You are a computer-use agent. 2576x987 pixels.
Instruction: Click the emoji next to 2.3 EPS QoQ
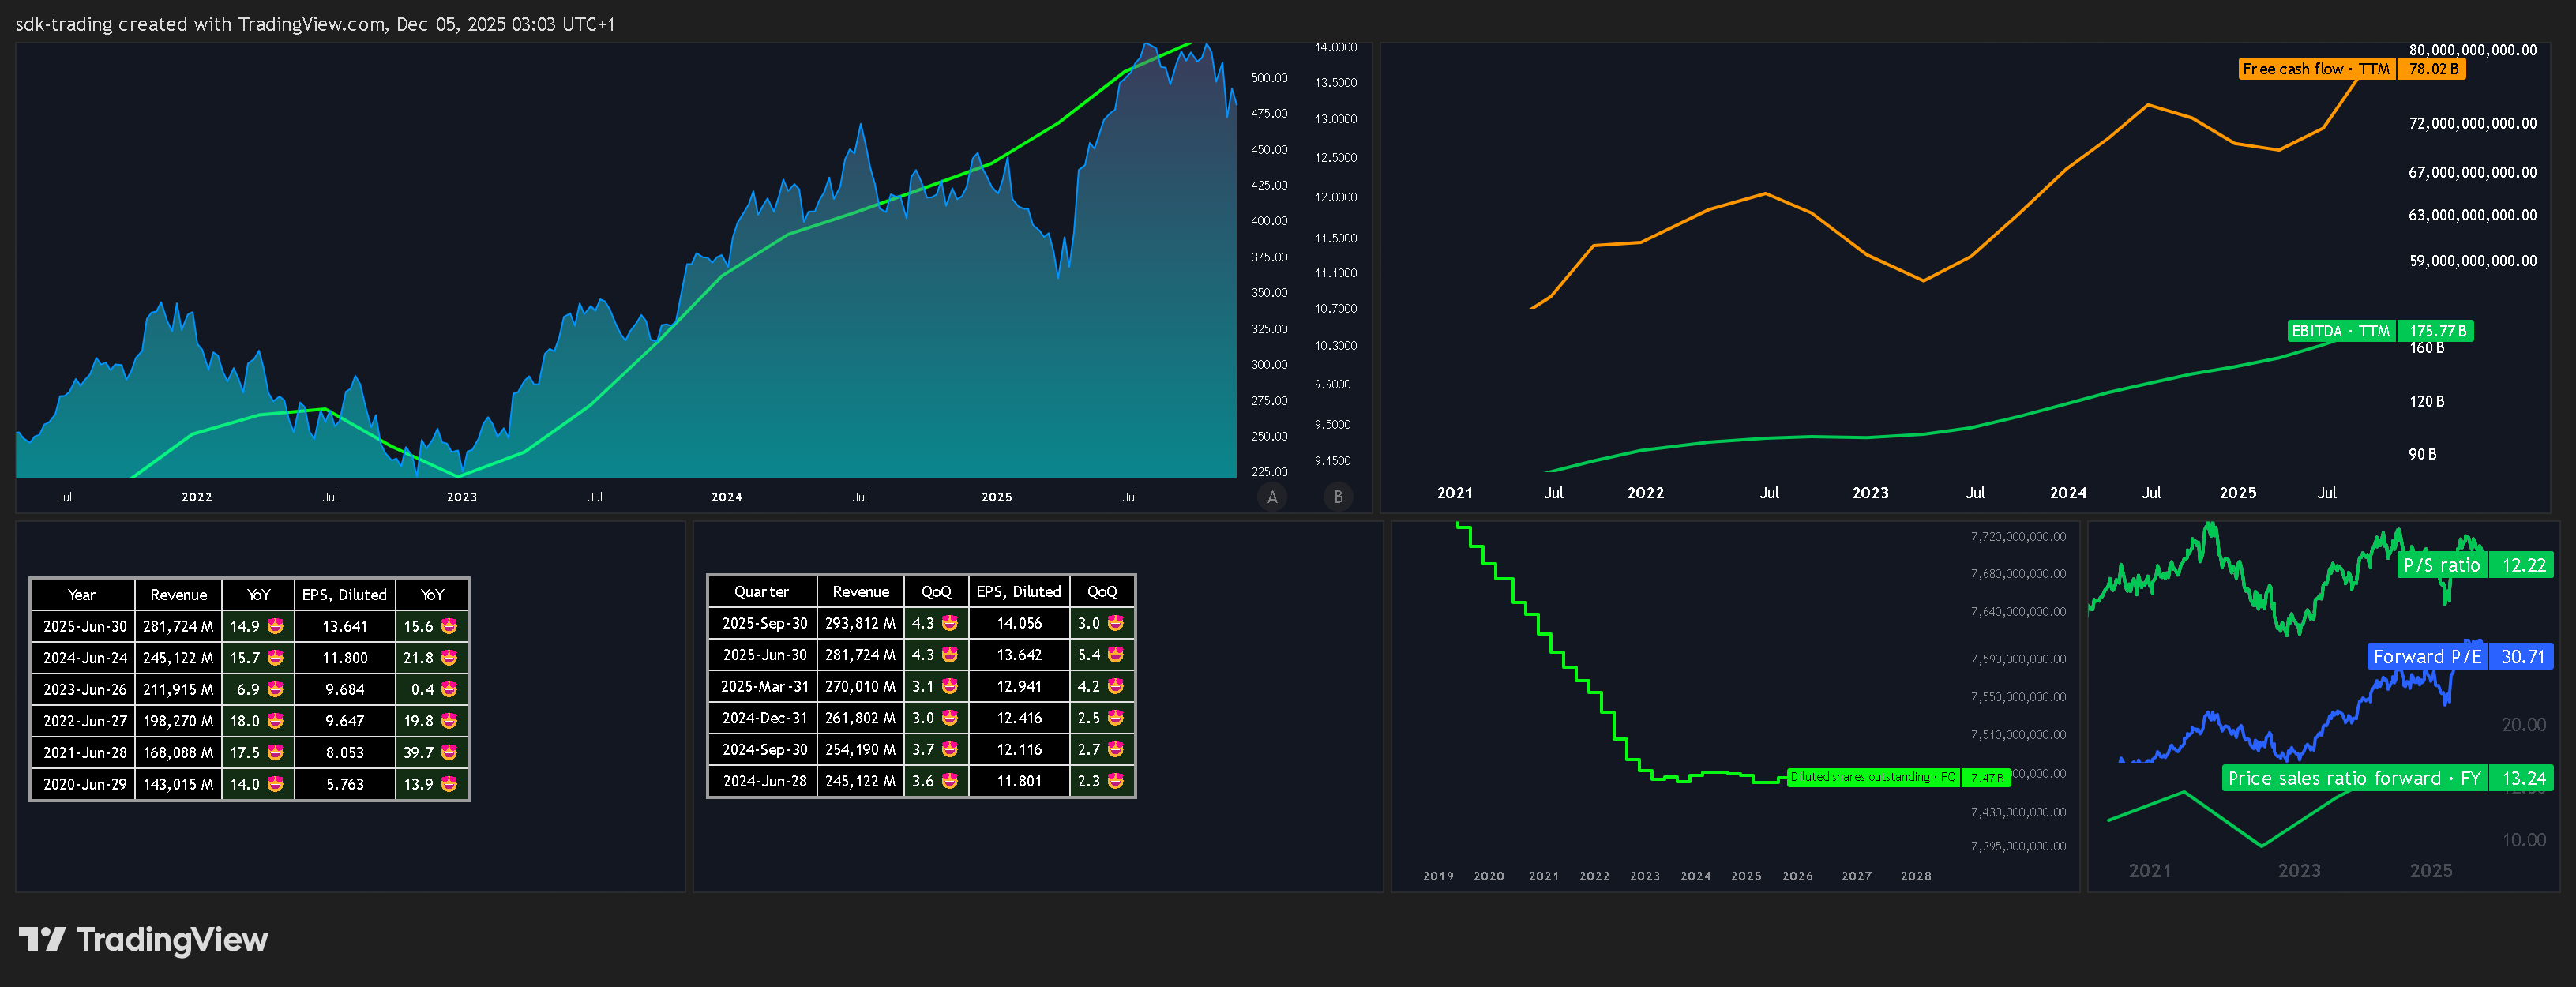tap(1116, 781)
